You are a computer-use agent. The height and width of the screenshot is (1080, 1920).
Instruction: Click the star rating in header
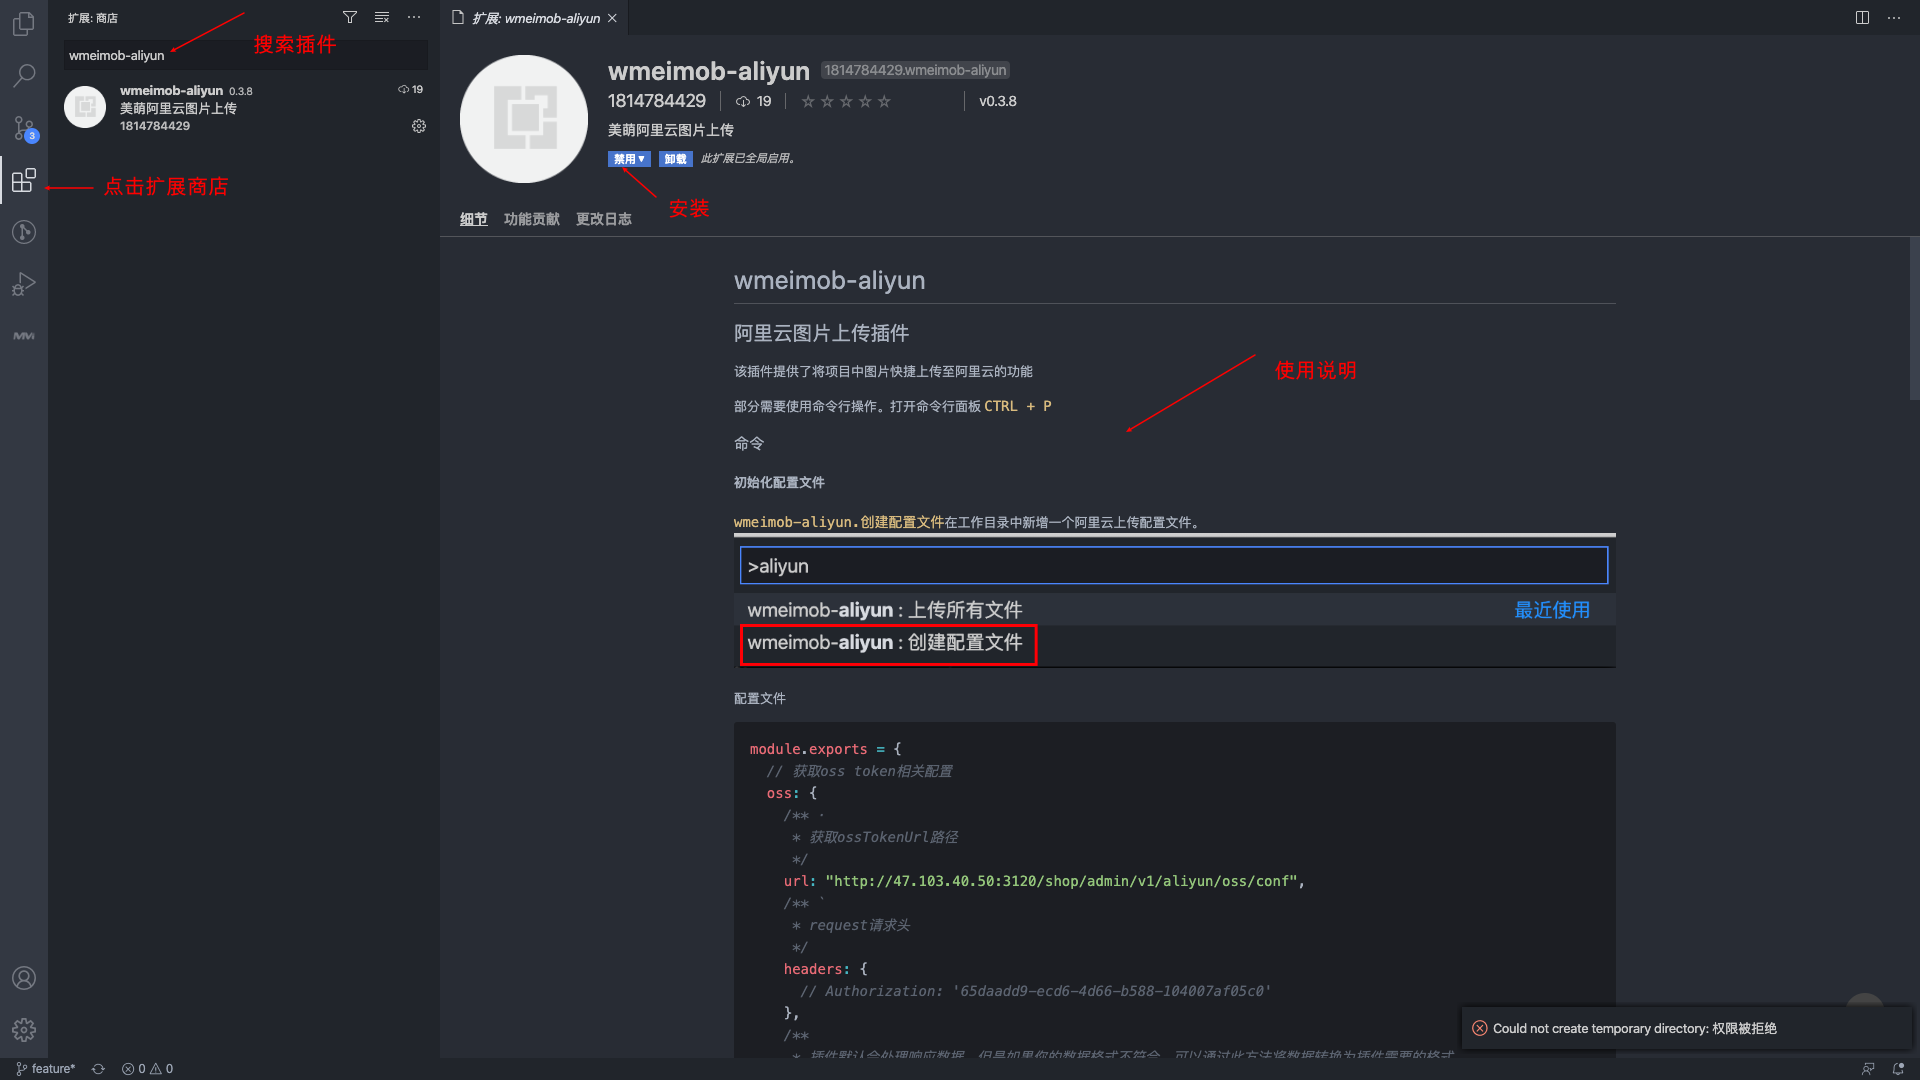click(846, 101)
